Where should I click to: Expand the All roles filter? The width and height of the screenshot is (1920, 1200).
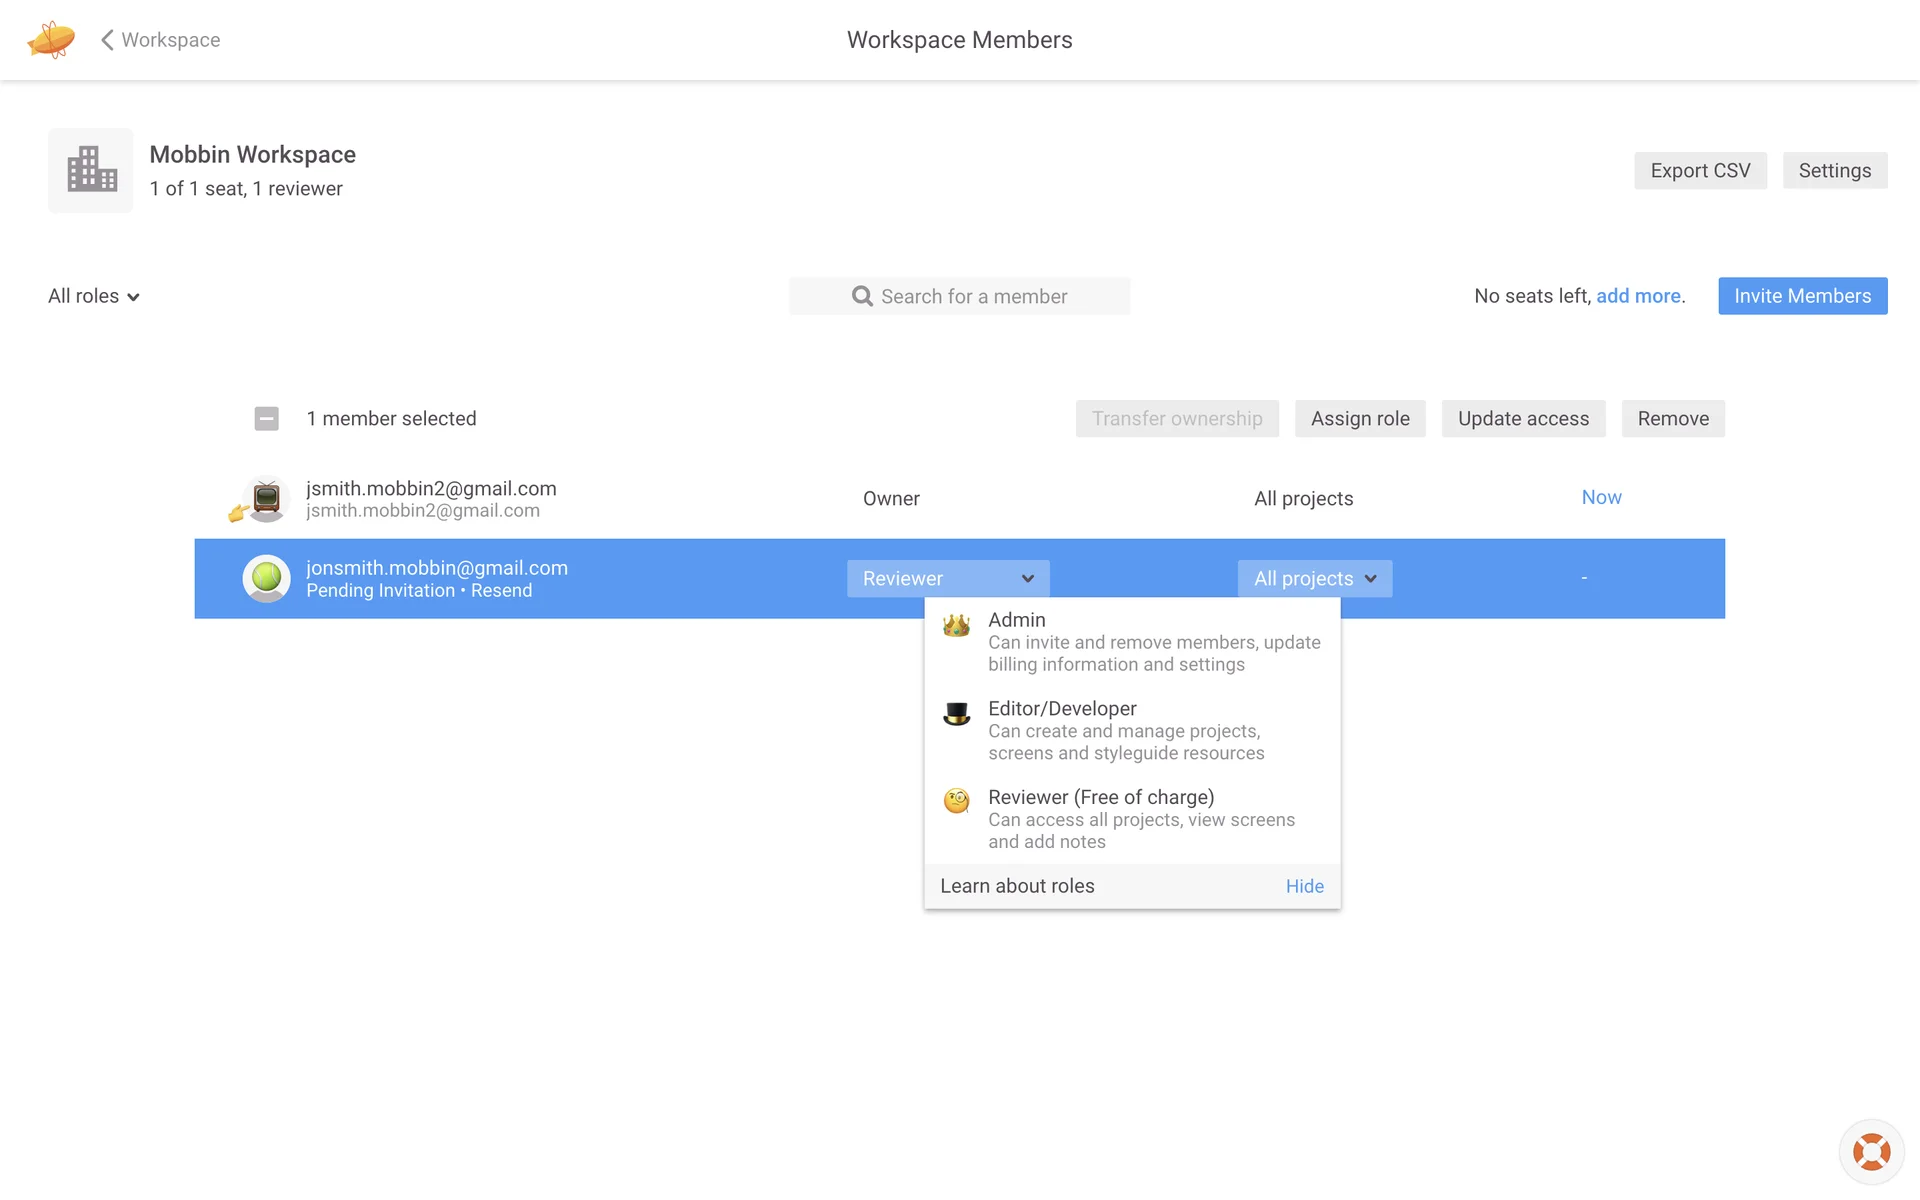tap(94, 296)
